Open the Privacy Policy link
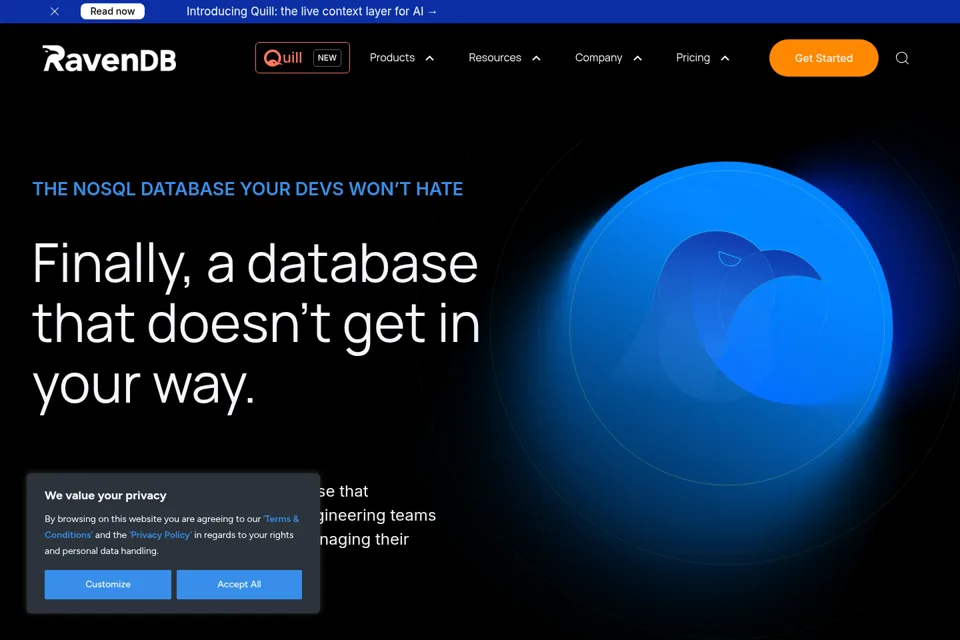Viewport: 960px width, 640px height. tap(160, 535)
